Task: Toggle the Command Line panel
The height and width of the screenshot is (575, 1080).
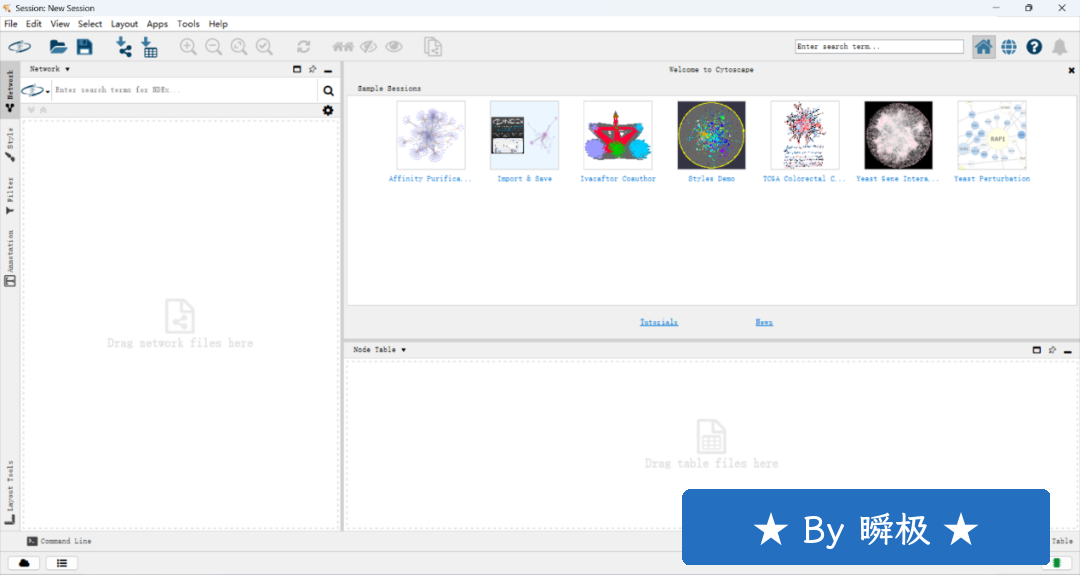Action: click(x=60, y=541)
